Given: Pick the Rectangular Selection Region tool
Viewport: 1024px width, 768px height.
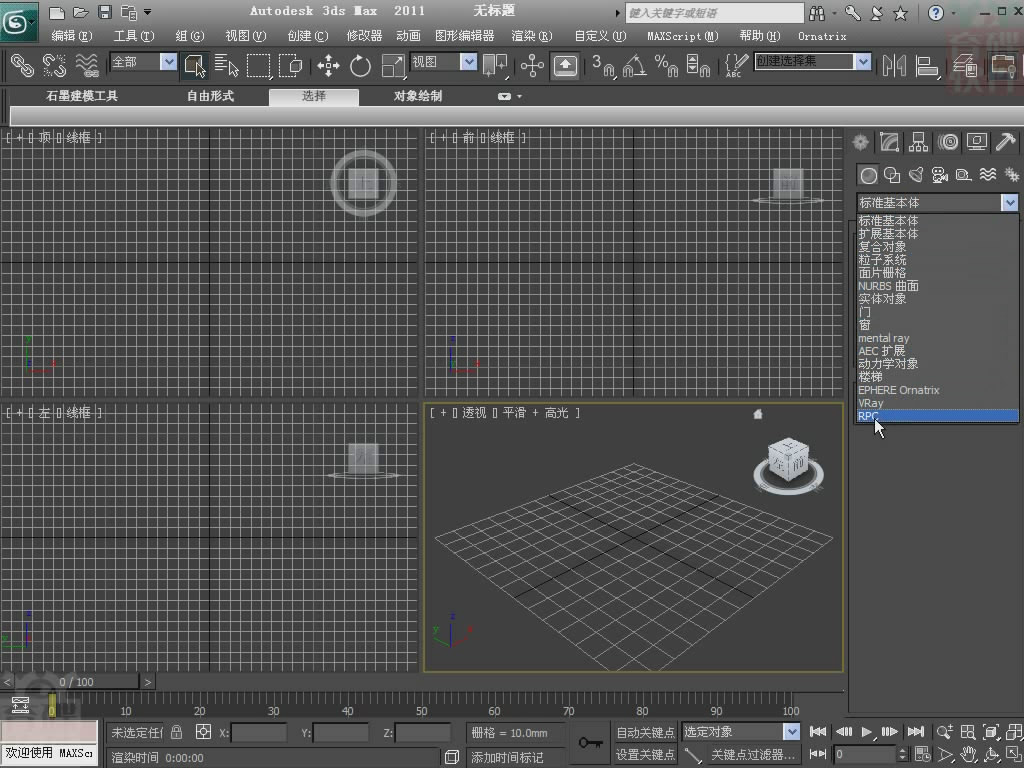Looking at the screenshot, I should point(258,65).
